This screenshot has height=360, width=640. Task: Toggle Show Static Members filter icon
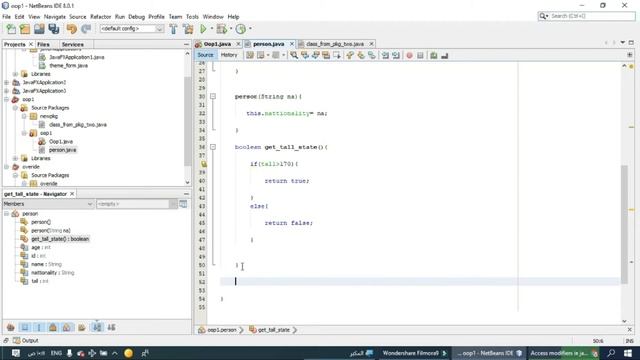point(39,327)
